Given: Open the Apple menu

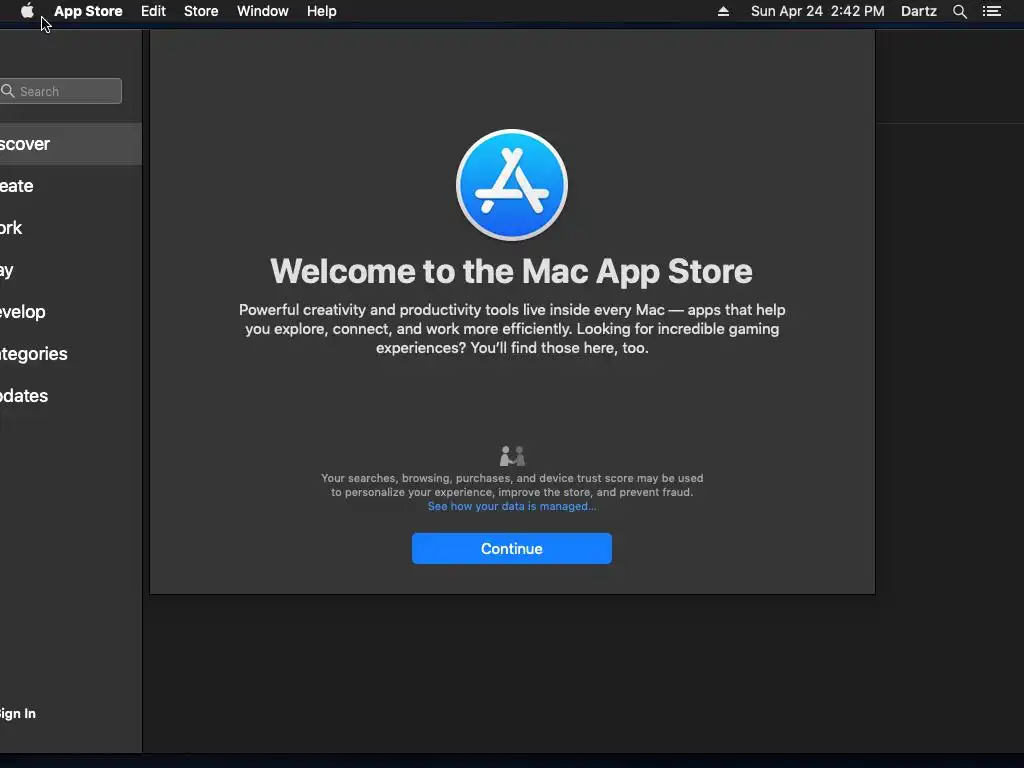Looking at the screenshot, I should coord(27,11).
